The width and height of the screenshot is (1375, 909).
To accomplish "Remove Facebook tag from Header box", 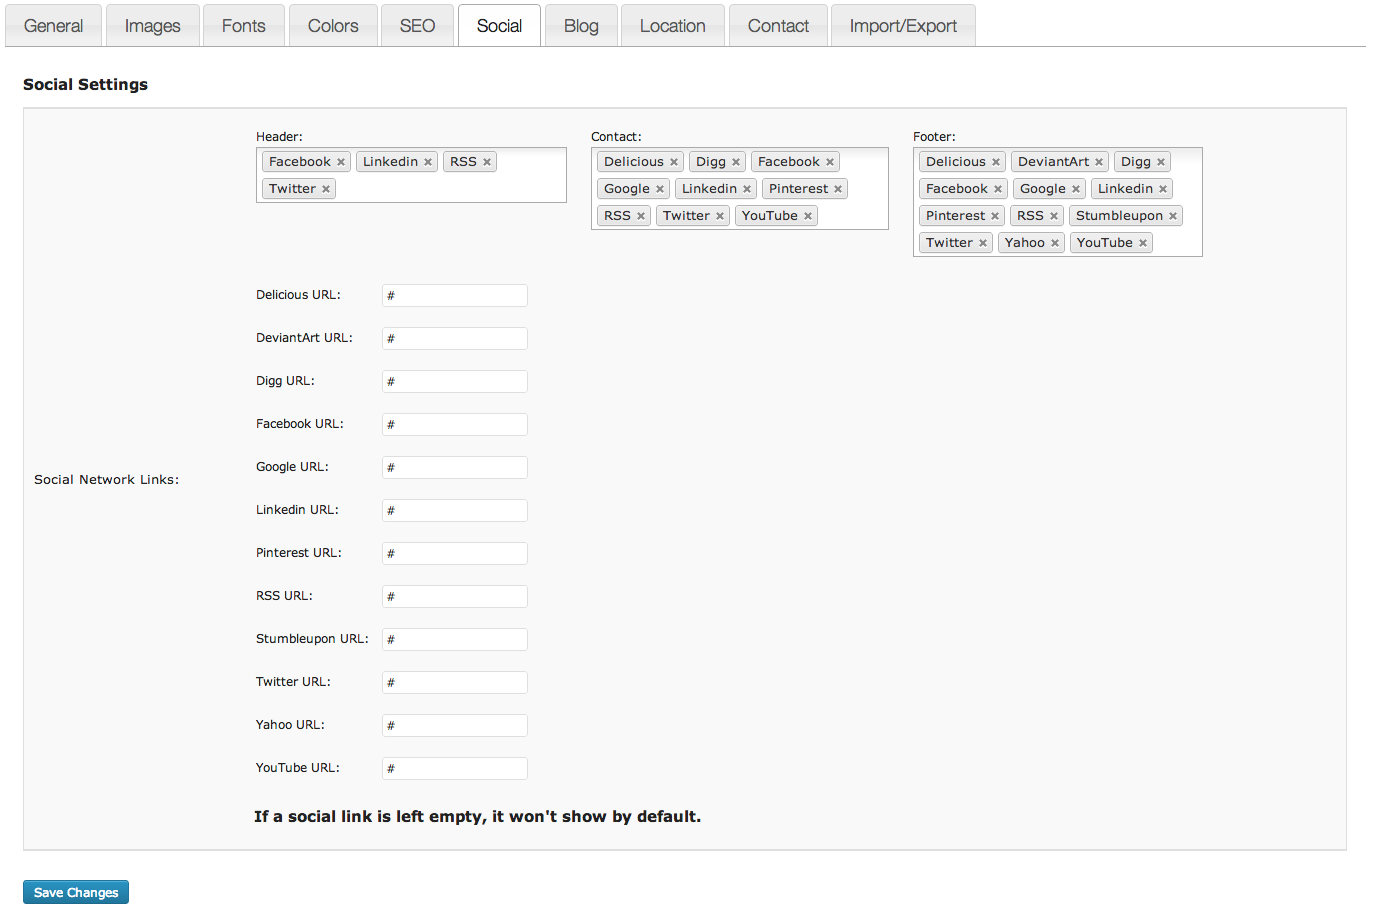I will pos(341,162).
